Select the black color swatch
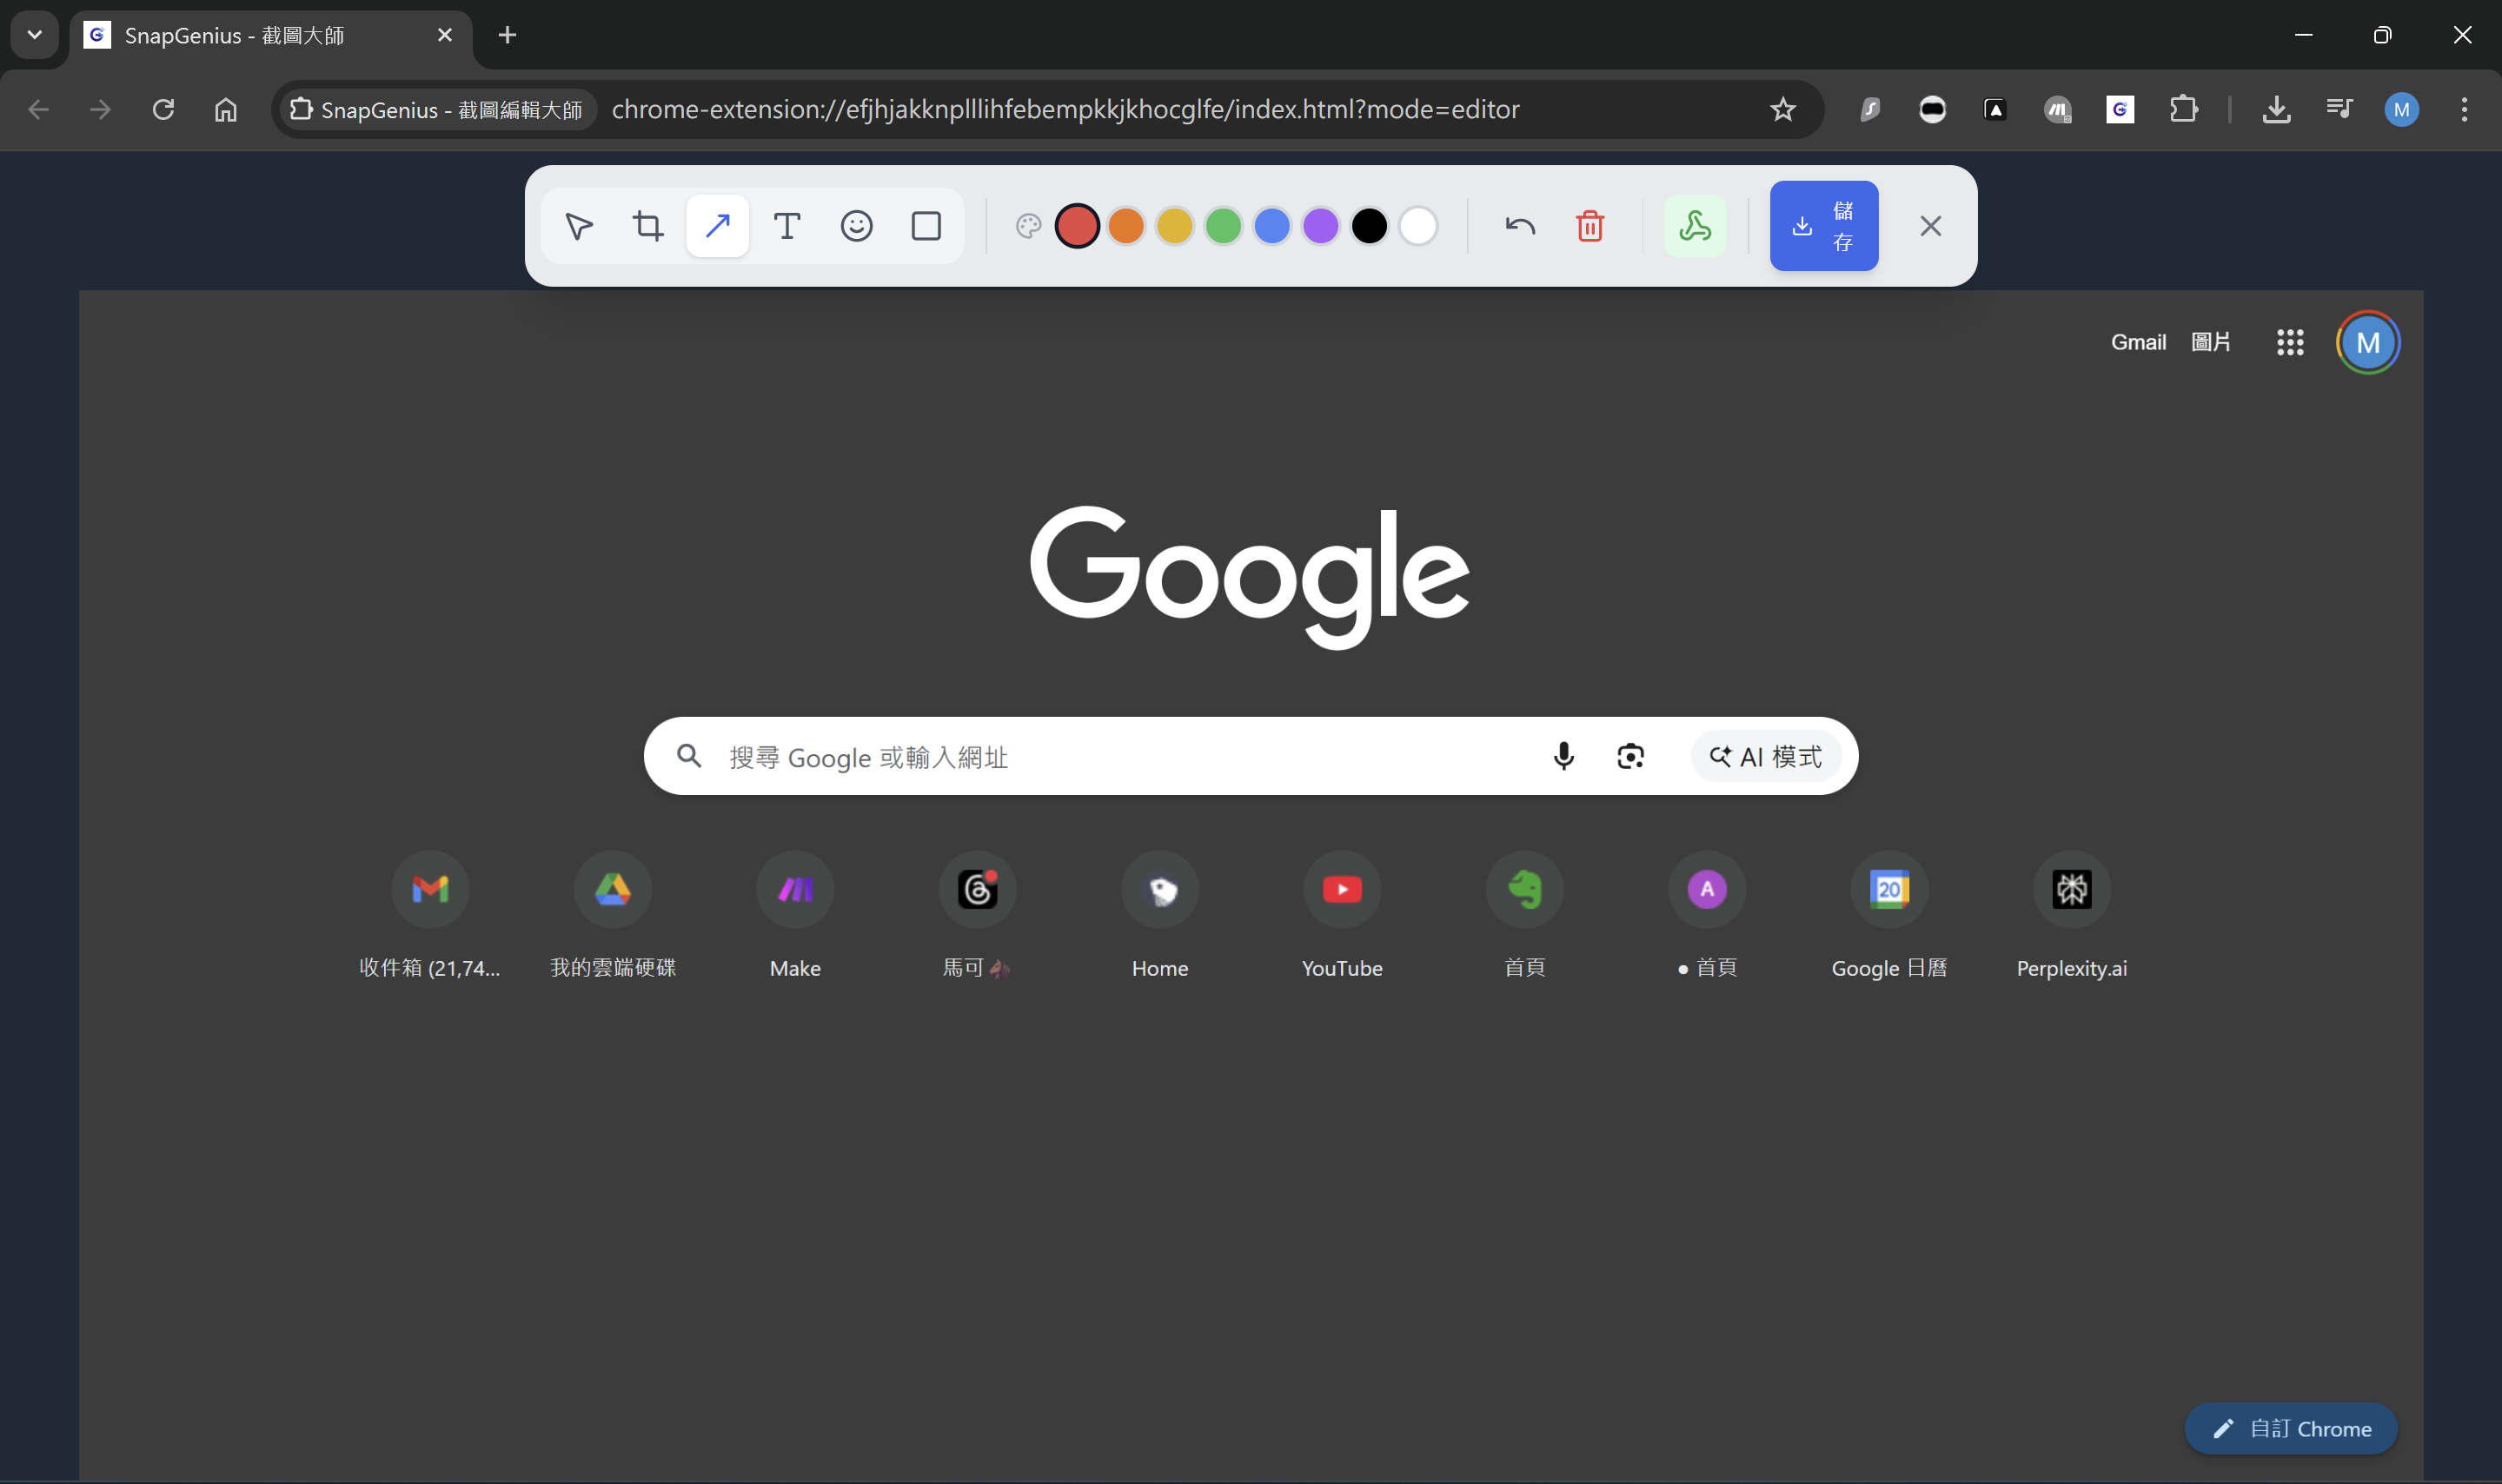Viewport: 2502px width, 1484px height. click(x=1369, y=226)
